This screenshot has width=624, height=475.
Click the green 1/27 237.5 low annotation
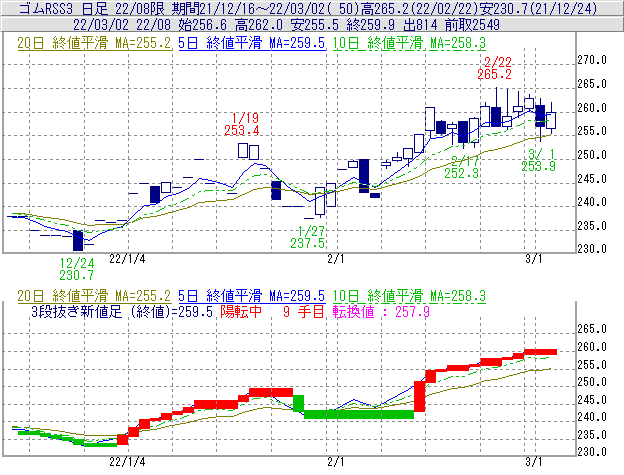[x=308, y=237]
